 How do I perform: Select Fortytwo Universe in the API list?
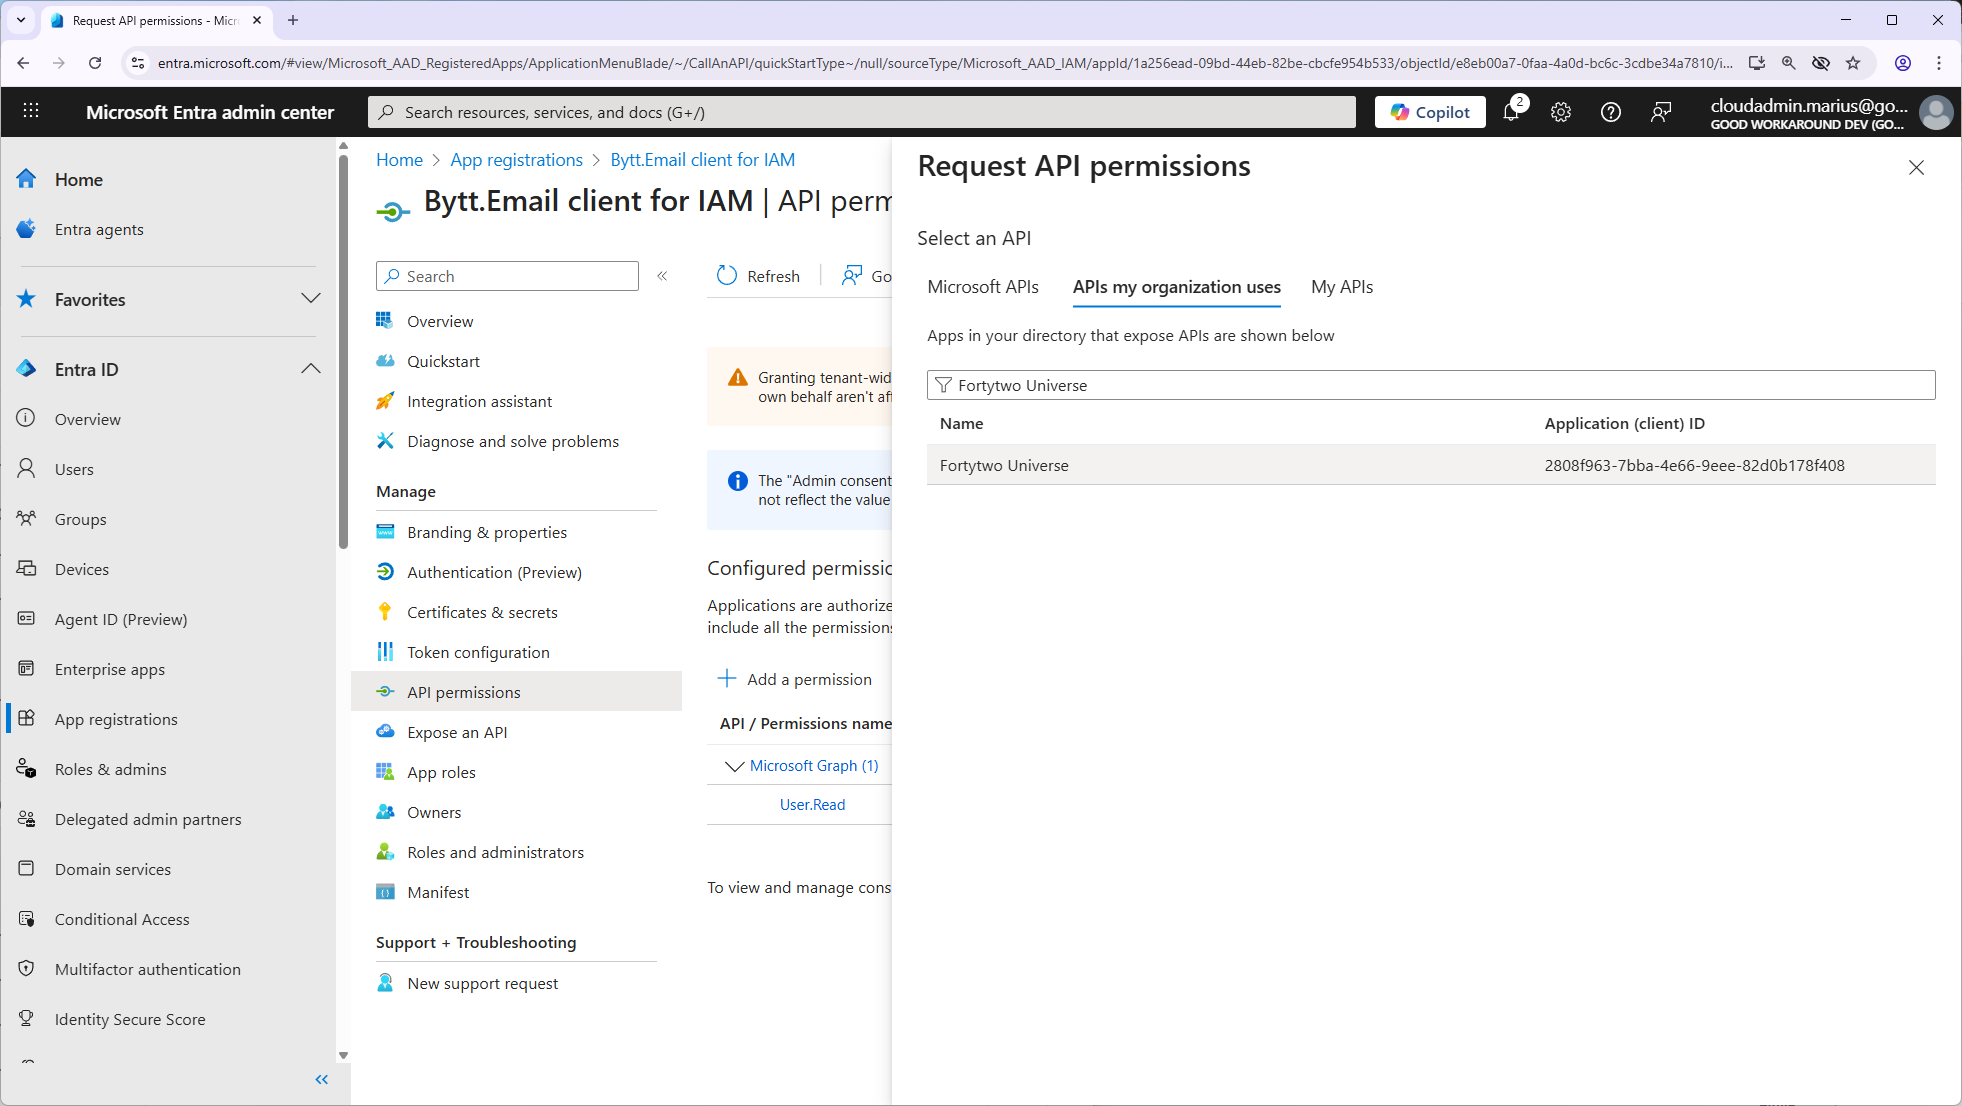point(1004,465)
